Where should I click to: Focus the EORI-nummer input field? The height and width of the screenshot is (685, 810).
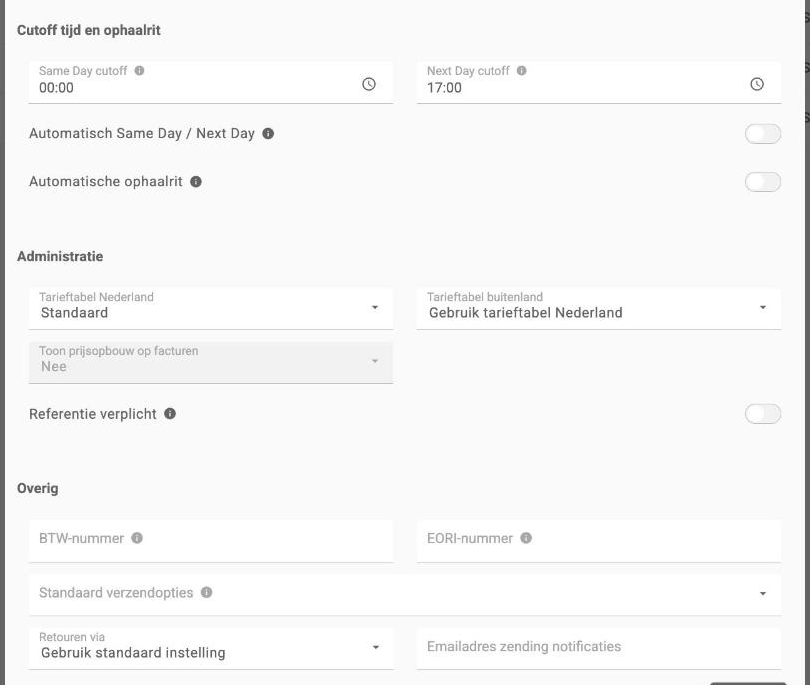click(599, 541)
